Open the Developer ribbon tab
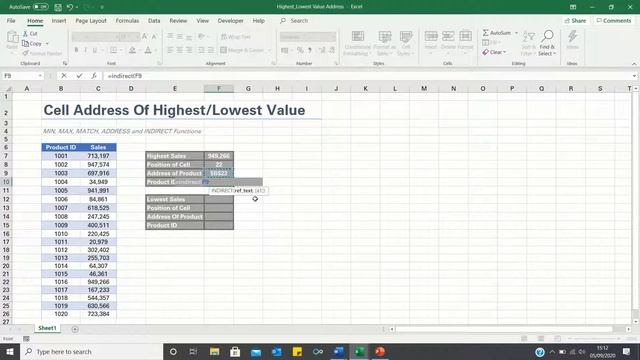 (x=230, y=20)
